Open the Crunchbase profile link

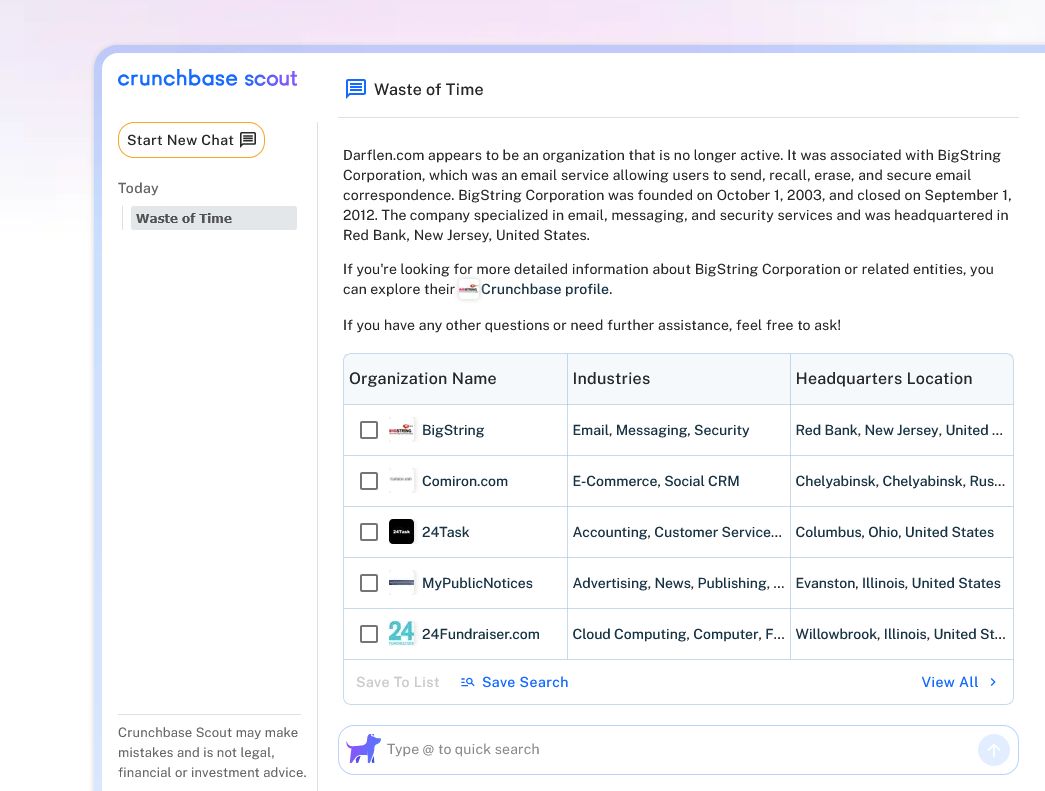[x=546, y=289]
